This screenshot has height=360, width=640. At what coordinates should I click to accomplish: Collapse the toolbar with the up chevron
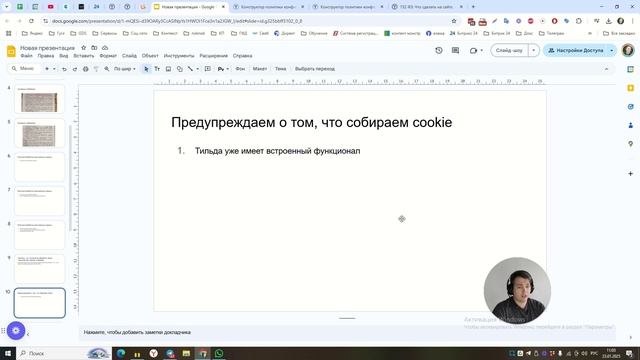coord(607,69)
